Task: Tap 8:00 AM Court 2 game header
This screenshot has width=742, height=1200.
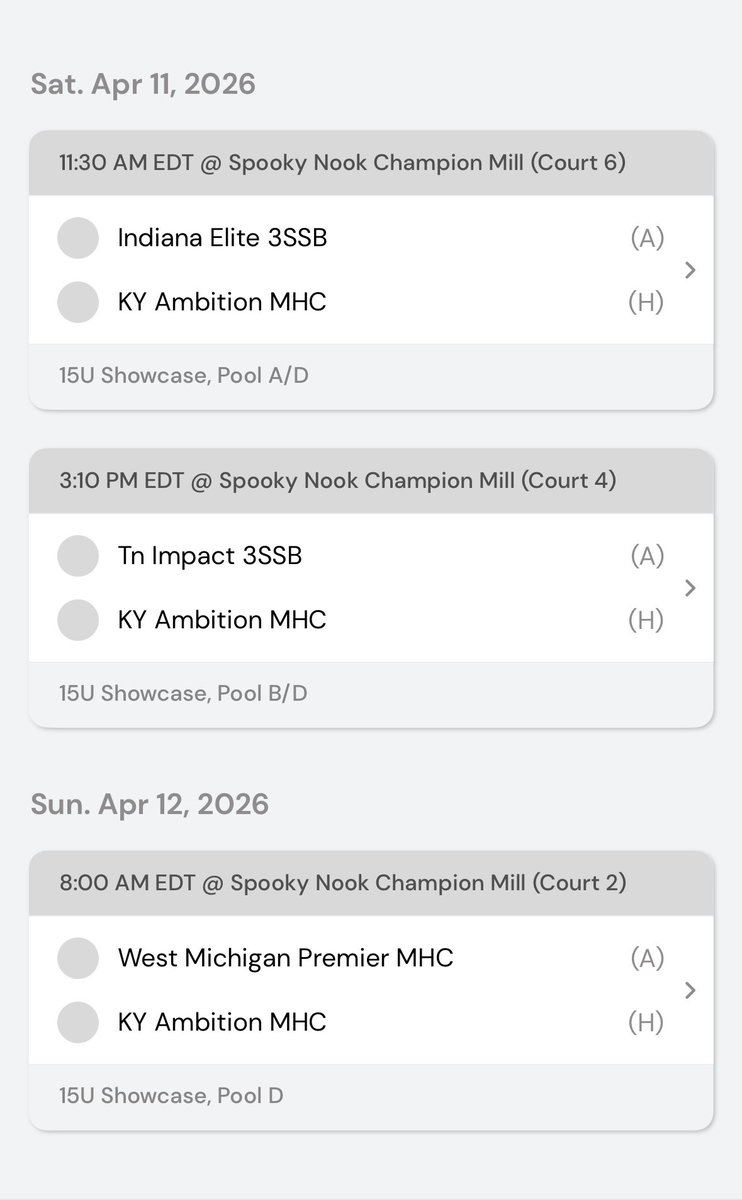Action: tap(371, 883)
